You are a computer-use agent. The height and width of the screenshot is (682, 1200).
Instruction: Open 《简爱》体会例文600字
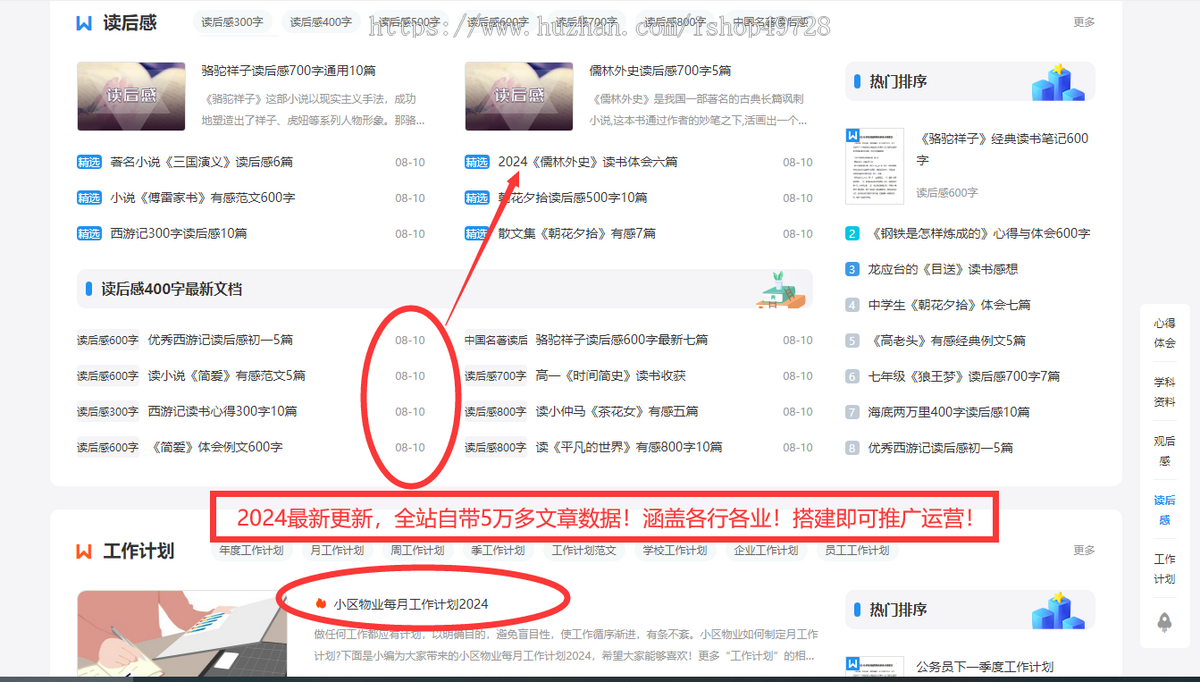(x=215, y=447)
